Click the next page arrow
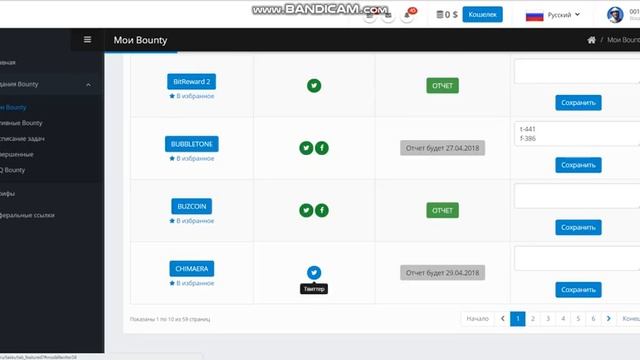 609,319
